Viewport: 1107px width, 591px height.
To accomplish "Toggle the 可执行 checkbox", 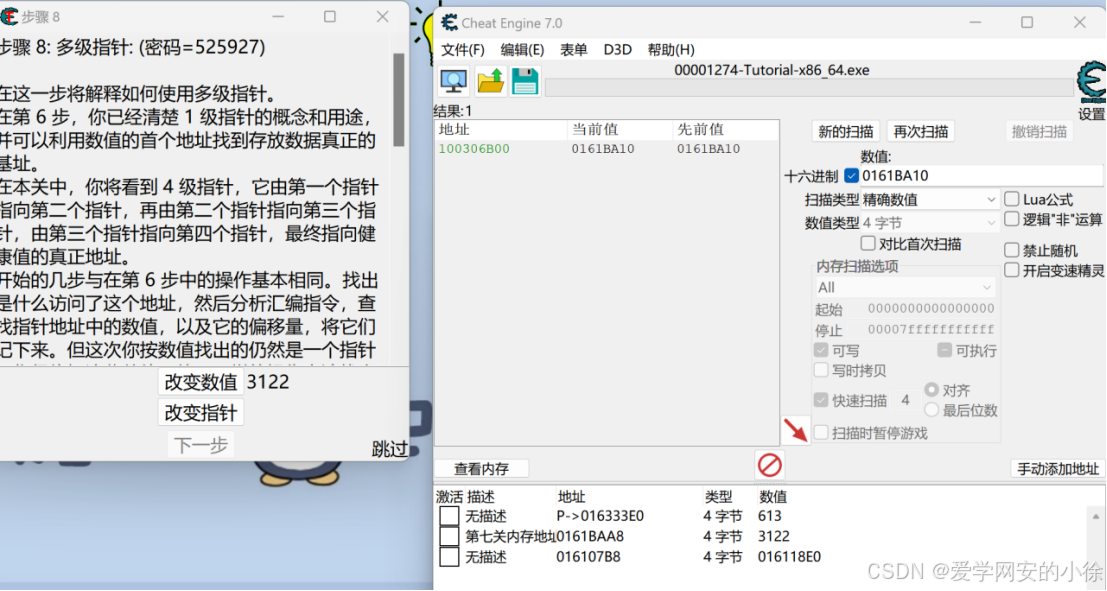I will coord(945,350).
